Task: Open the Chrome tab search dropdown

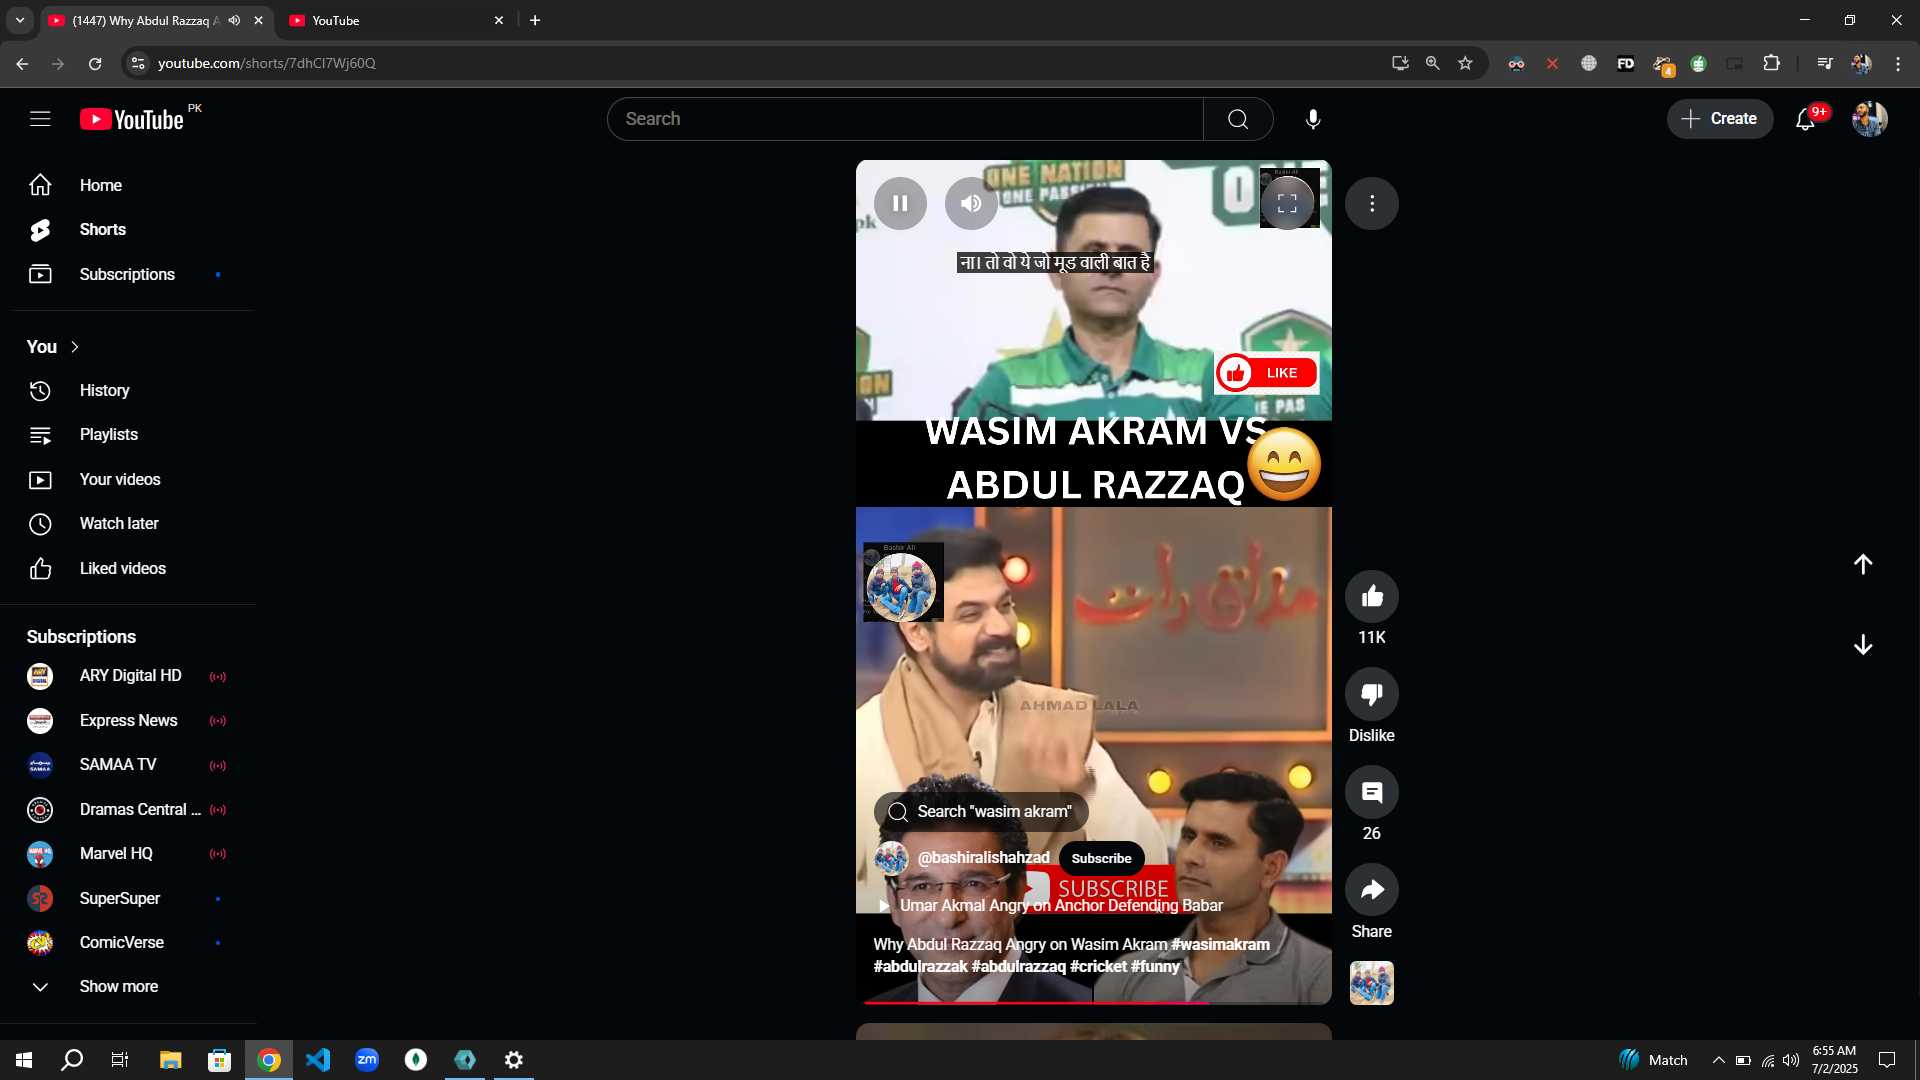Action: 20,20
